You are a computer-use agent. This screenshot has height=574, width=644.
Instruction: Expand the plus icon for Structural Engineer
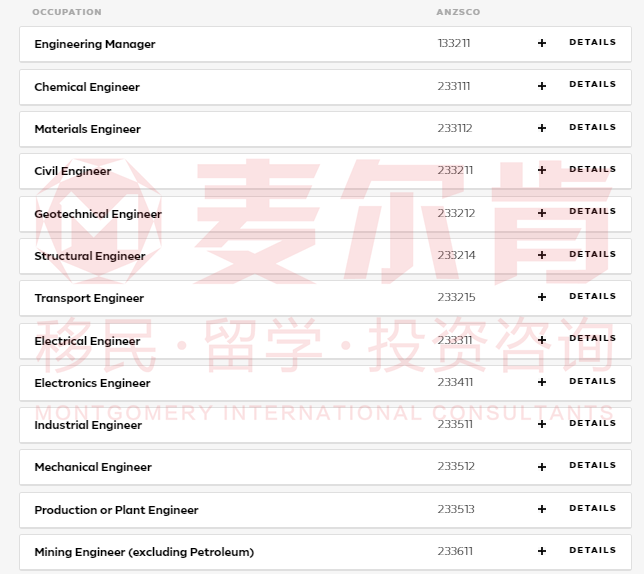(542, 255)
